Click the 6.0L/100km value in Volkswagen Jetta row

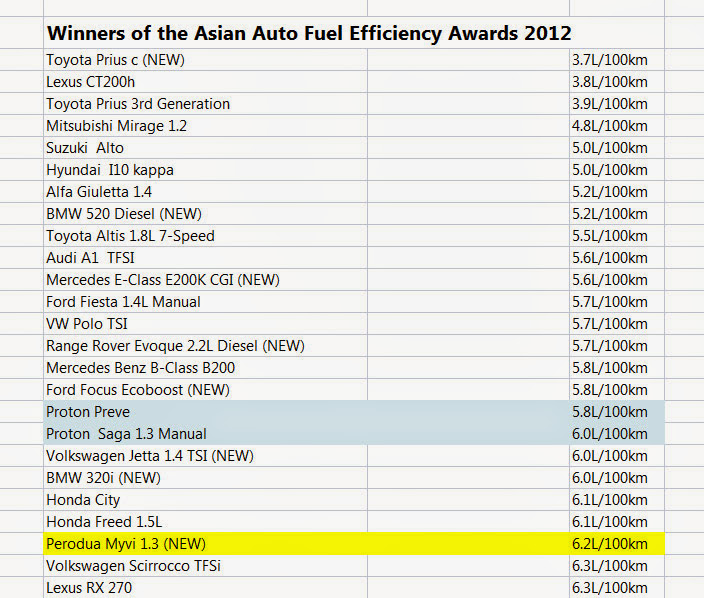click(617, 456)
